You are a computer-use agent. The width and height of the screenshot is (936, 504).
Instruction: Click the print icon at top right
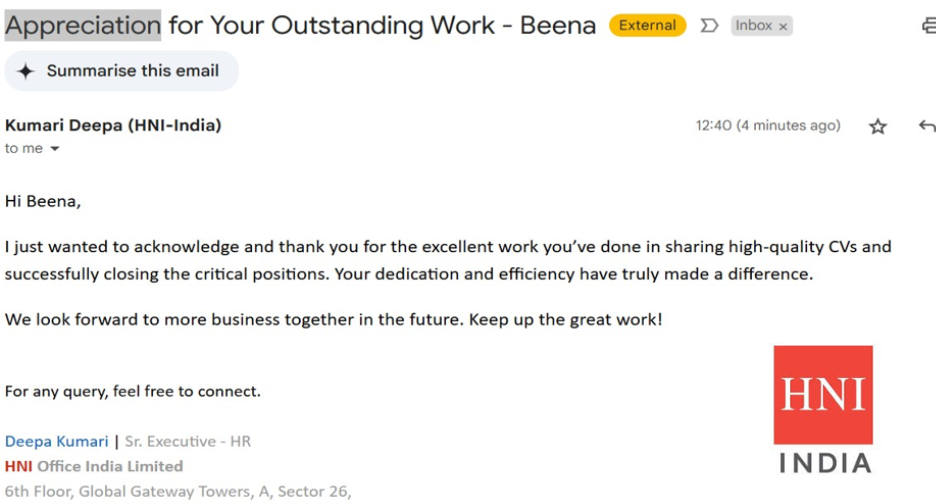[929, 26]
